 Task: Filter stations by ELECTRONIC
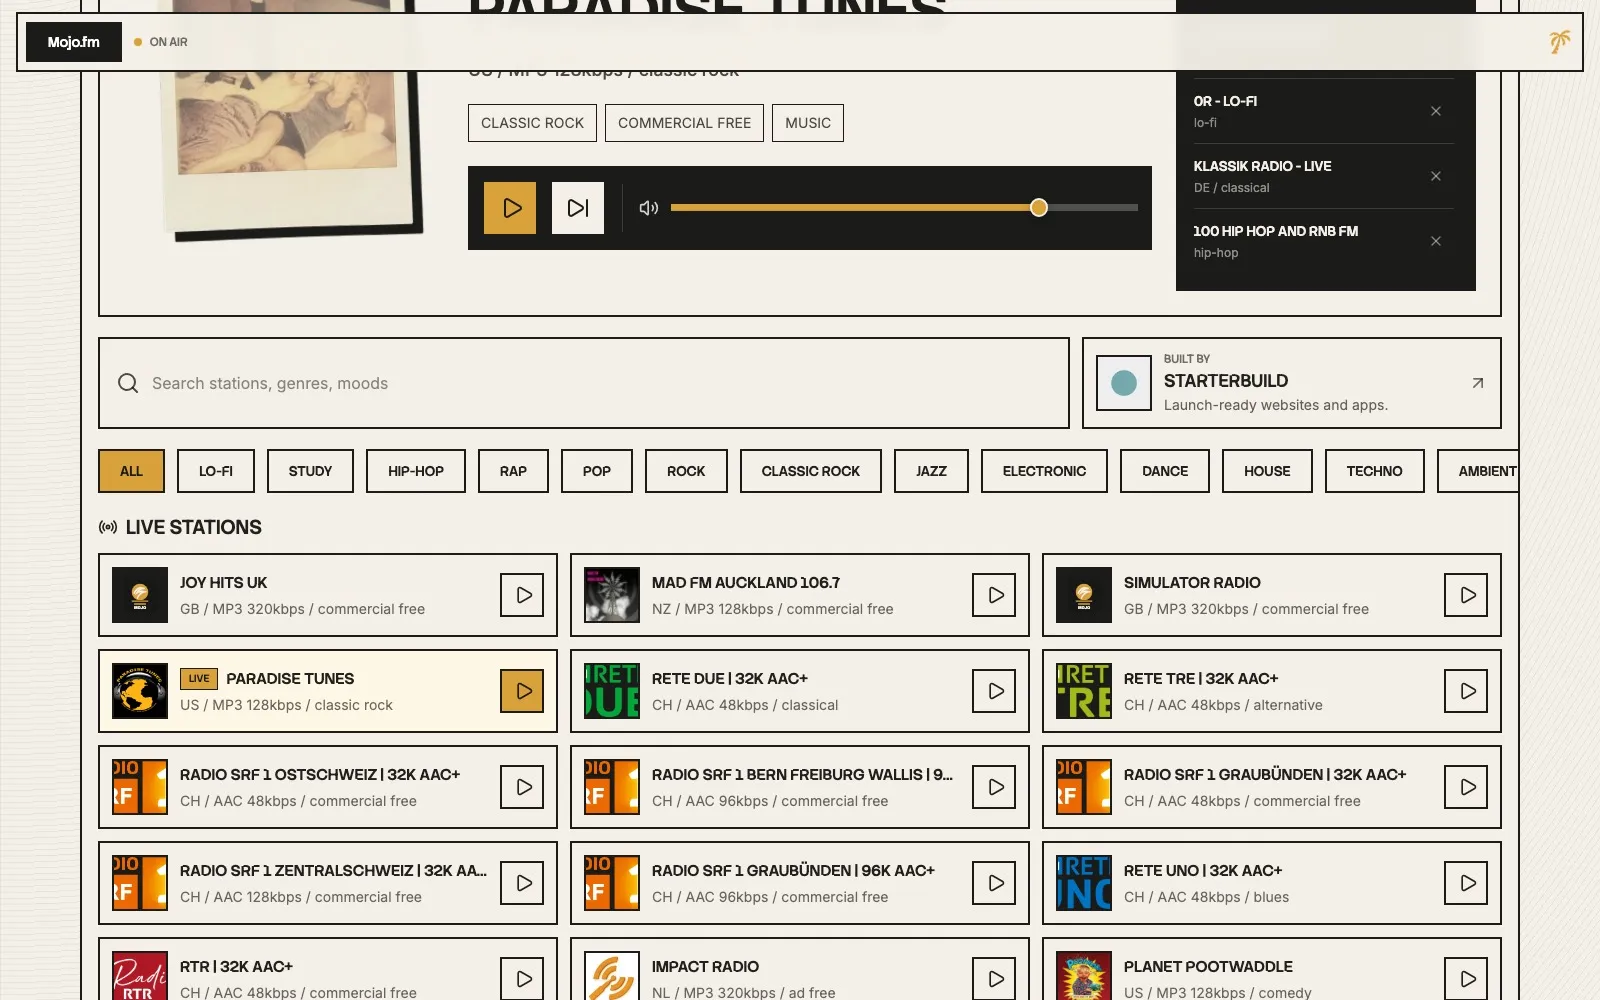tap(1044, 471)
